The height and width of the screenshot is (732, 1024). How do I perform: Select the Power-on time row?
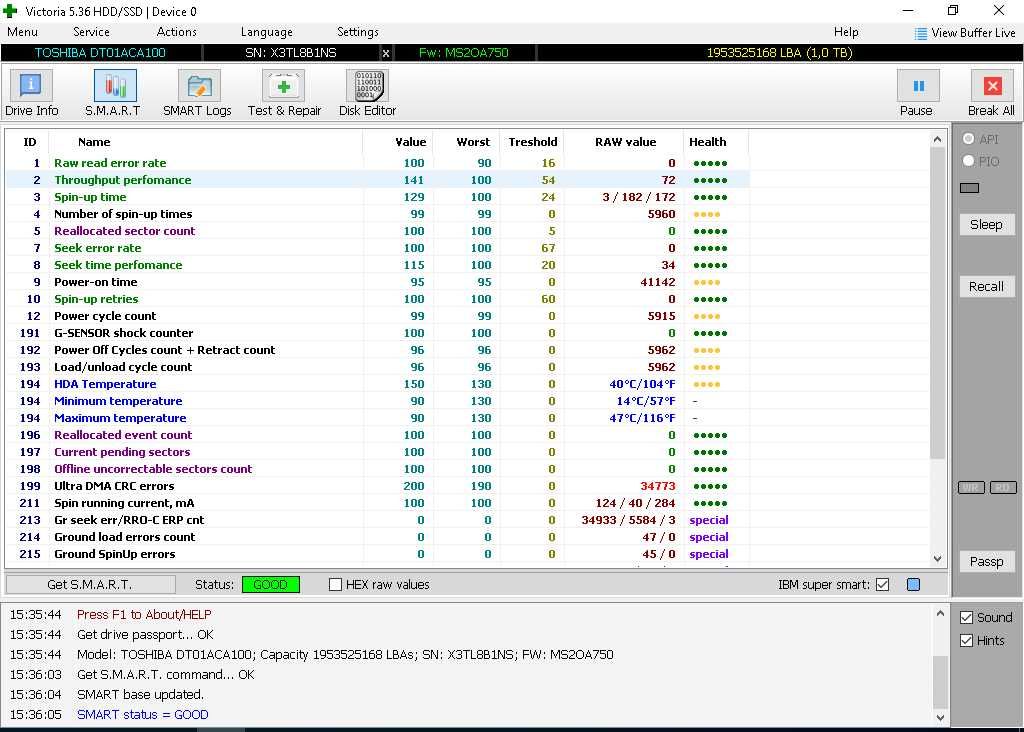tap(377, 282)
